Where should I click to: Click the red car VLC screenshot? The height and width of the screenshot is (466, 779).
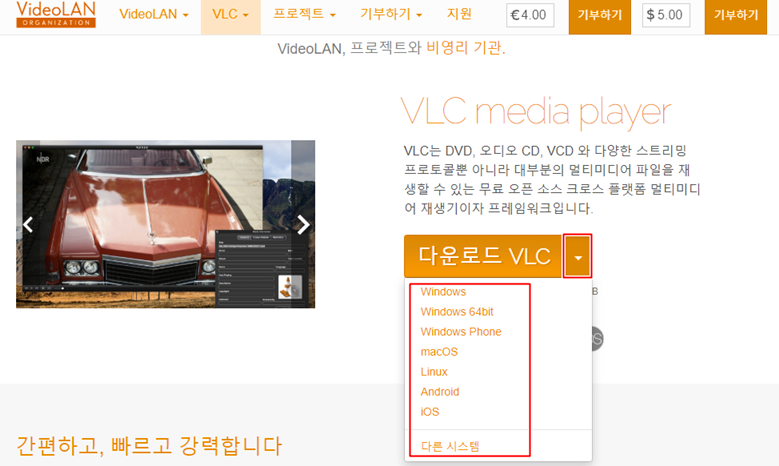click(165, 224)
